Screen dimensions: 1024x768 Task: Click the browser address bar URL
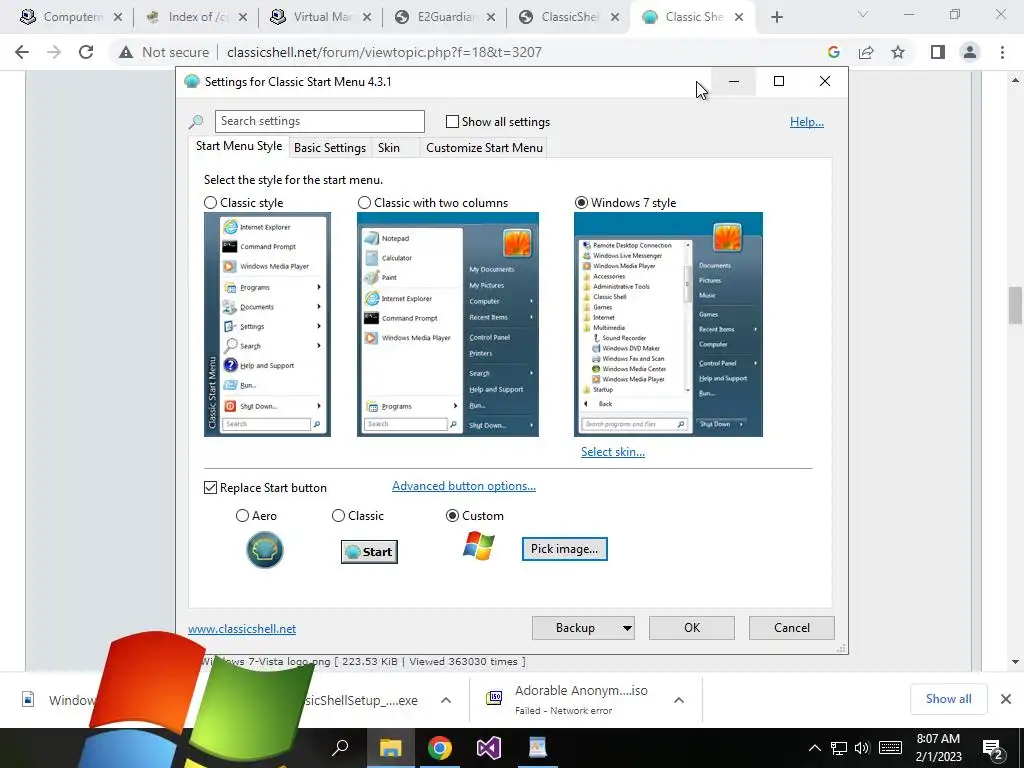pos(384,52)
